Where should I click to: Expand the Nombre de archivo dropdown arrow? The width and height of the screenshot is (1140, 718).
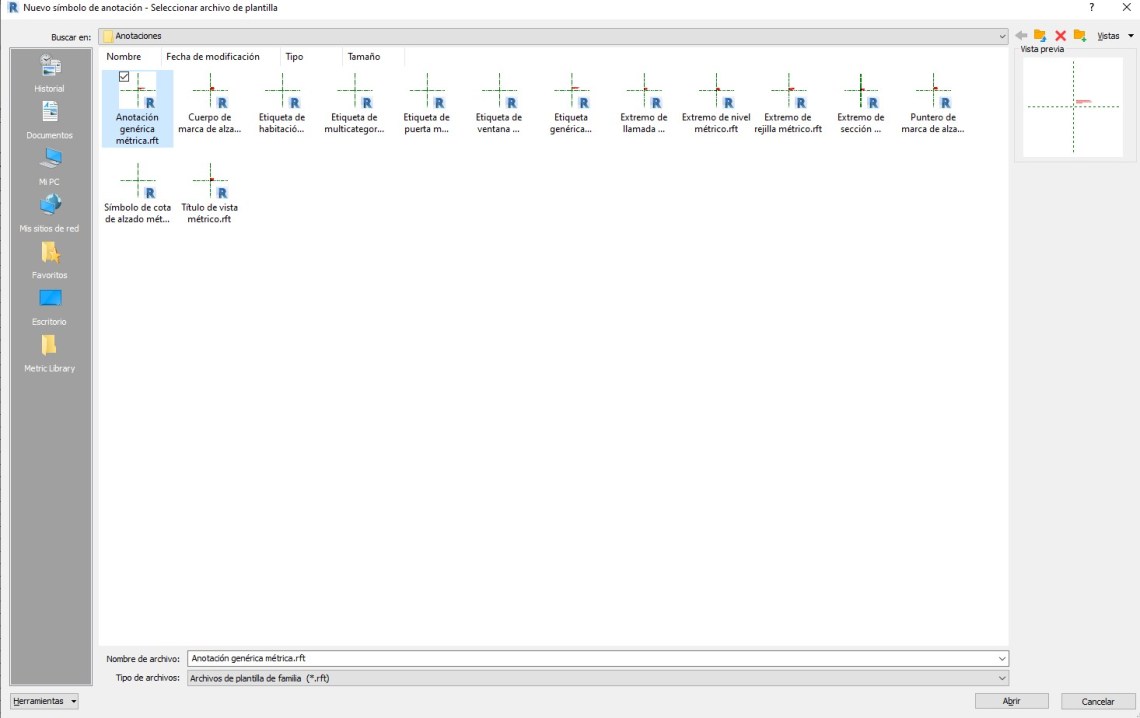point(1002,659)
